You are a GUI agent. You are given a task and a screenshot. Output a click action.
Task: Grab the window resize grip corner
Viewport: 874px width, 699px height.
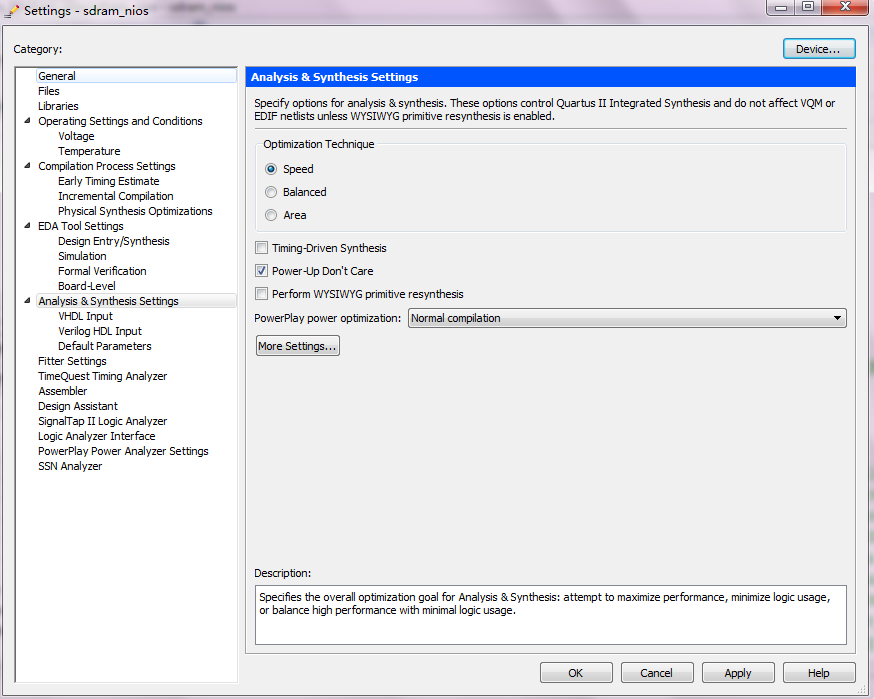click(862, 690)
